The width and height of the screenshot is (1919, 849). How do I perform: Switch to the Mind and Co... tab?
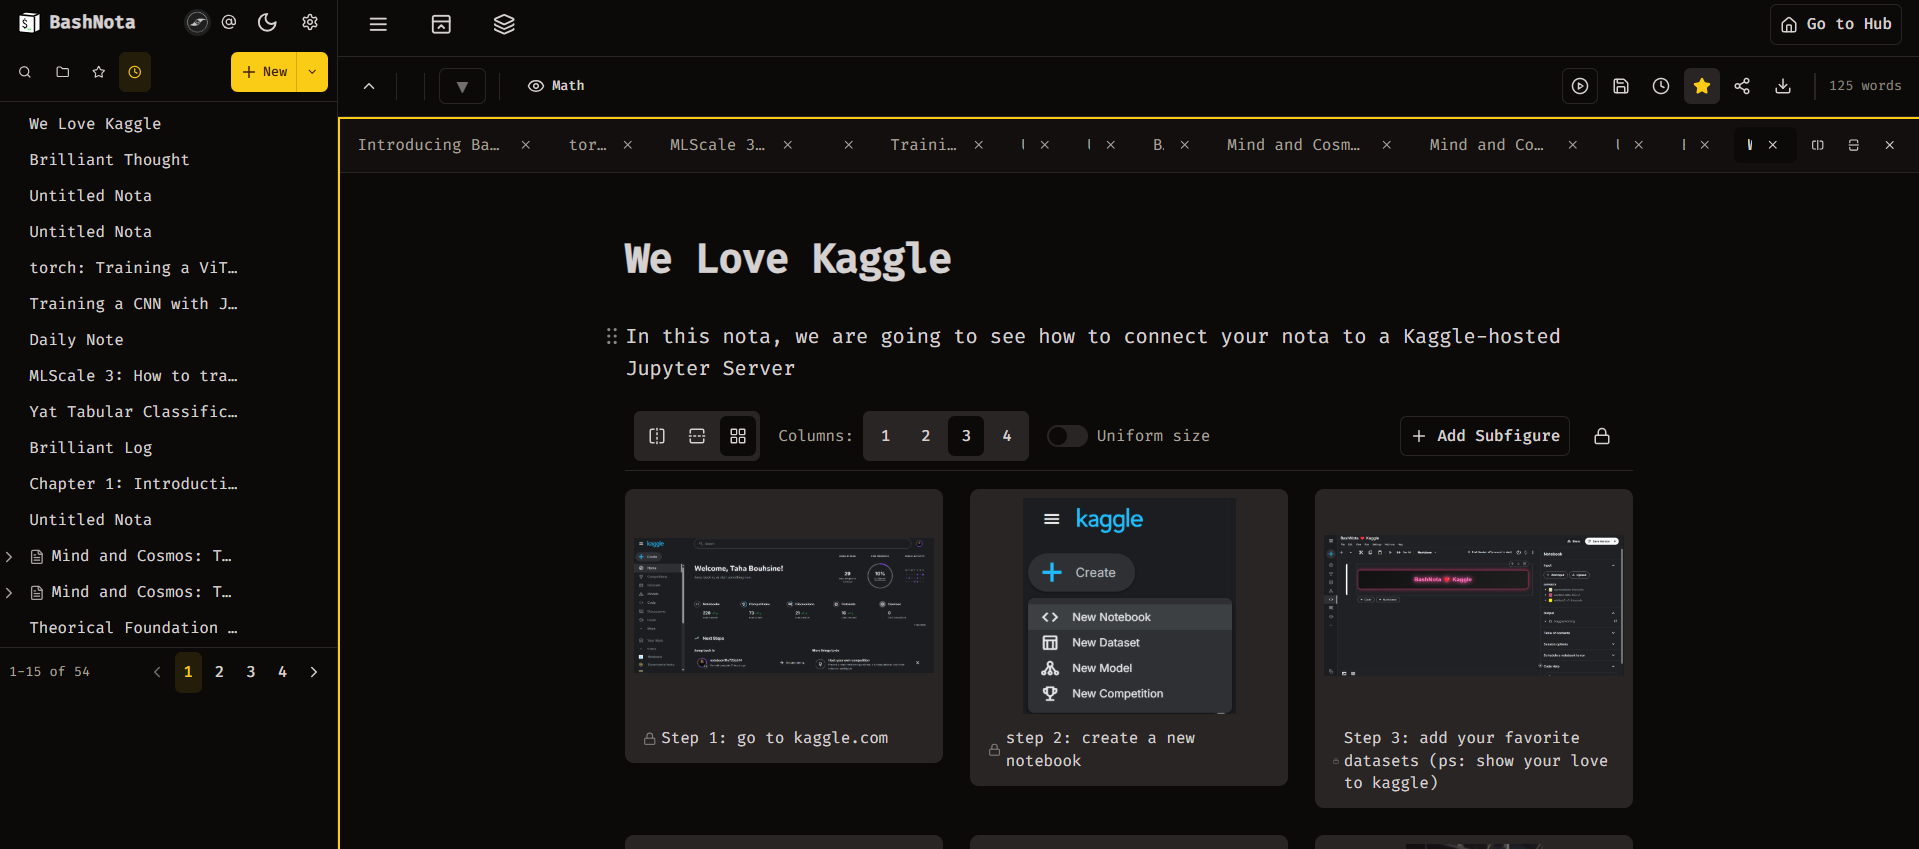click(1486, 145)
